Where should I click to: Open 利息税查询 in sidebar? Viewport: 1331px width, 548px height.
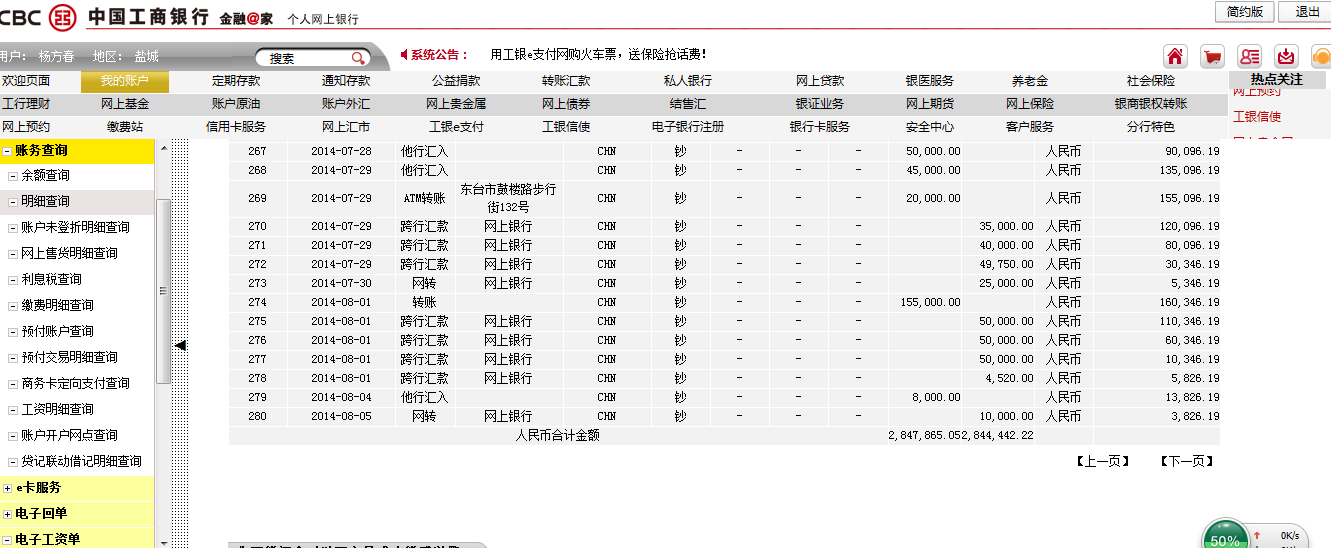pyautogui.click(x=51, y=279)
